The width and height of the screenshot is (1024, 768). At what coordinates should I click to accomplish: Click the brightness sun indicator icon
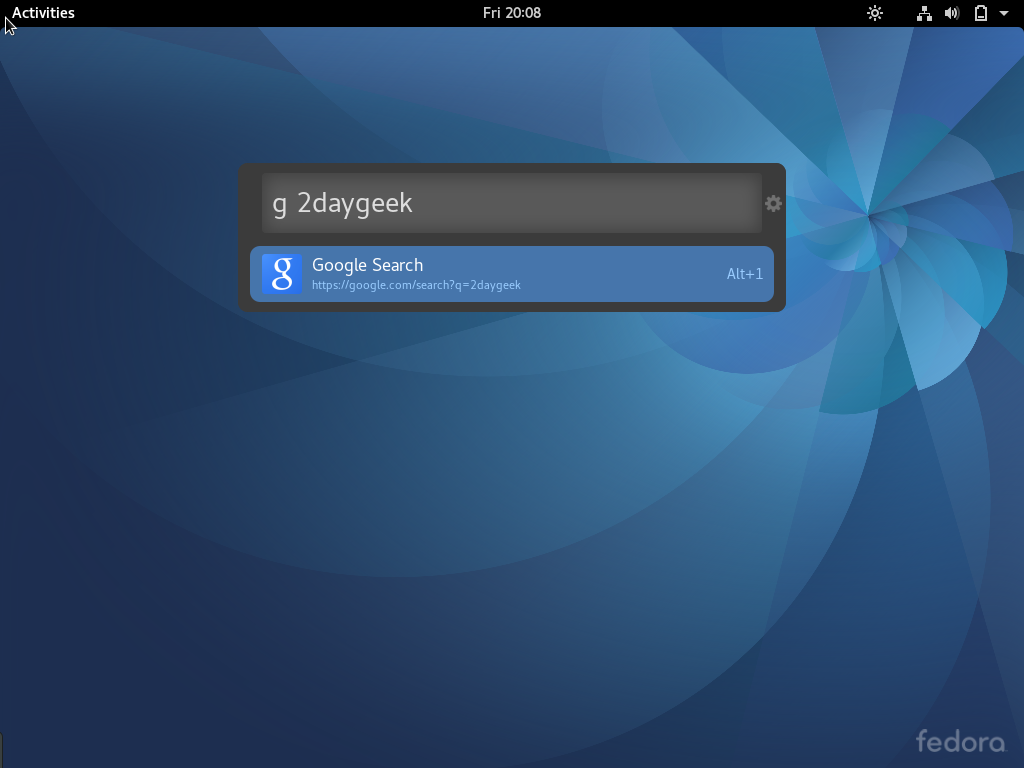click(875, 13)
